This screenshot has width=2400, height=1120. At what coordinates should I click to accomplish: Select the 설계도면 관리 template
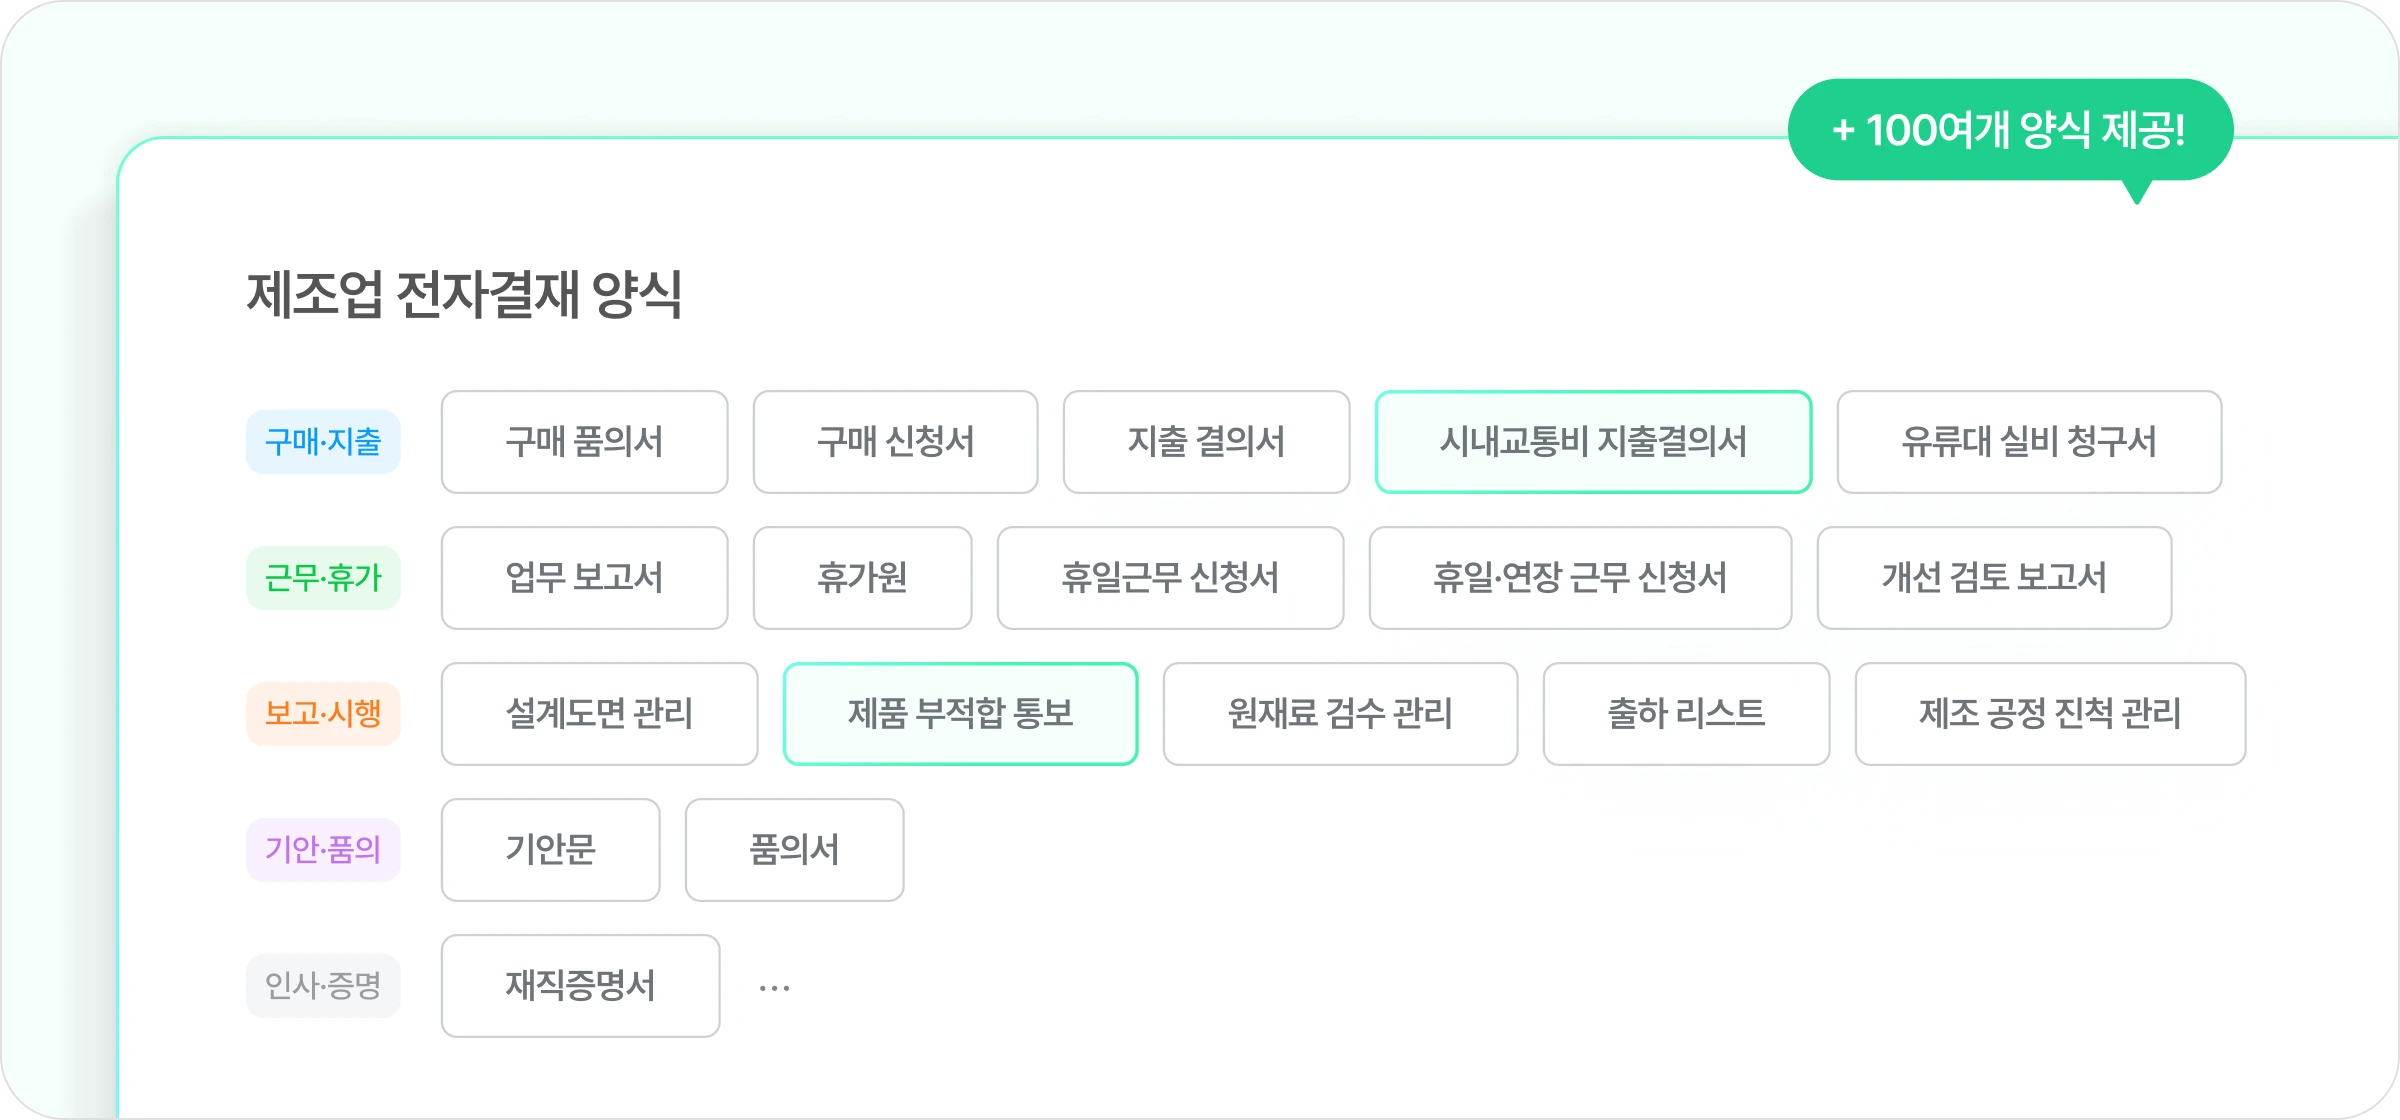[x=599, y=714]
